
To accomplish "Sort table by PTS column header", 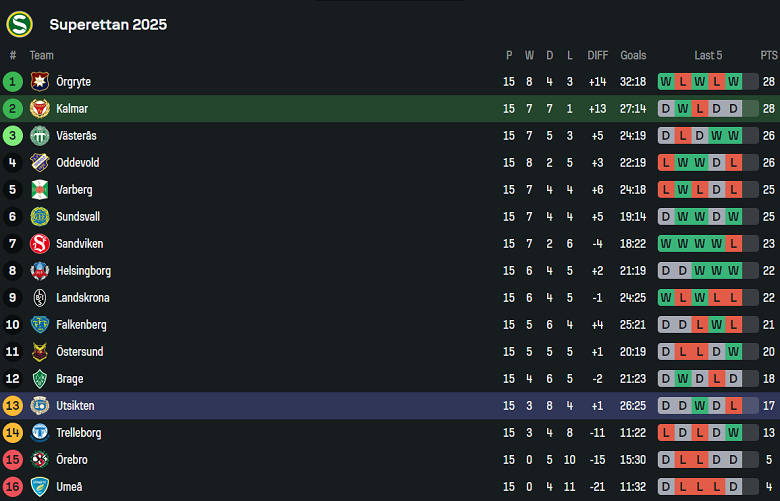I will tap(768, 56).
